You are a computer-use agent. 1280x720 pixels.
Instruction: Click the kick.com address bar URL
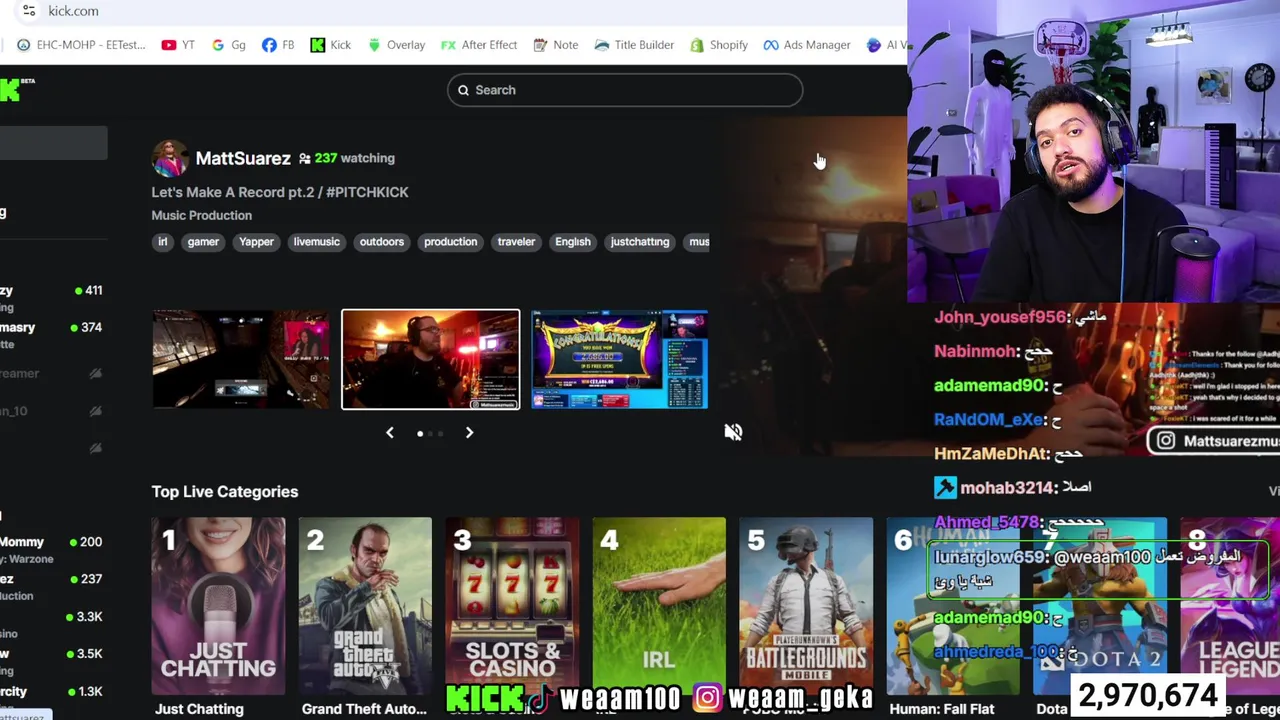[73, 11]
